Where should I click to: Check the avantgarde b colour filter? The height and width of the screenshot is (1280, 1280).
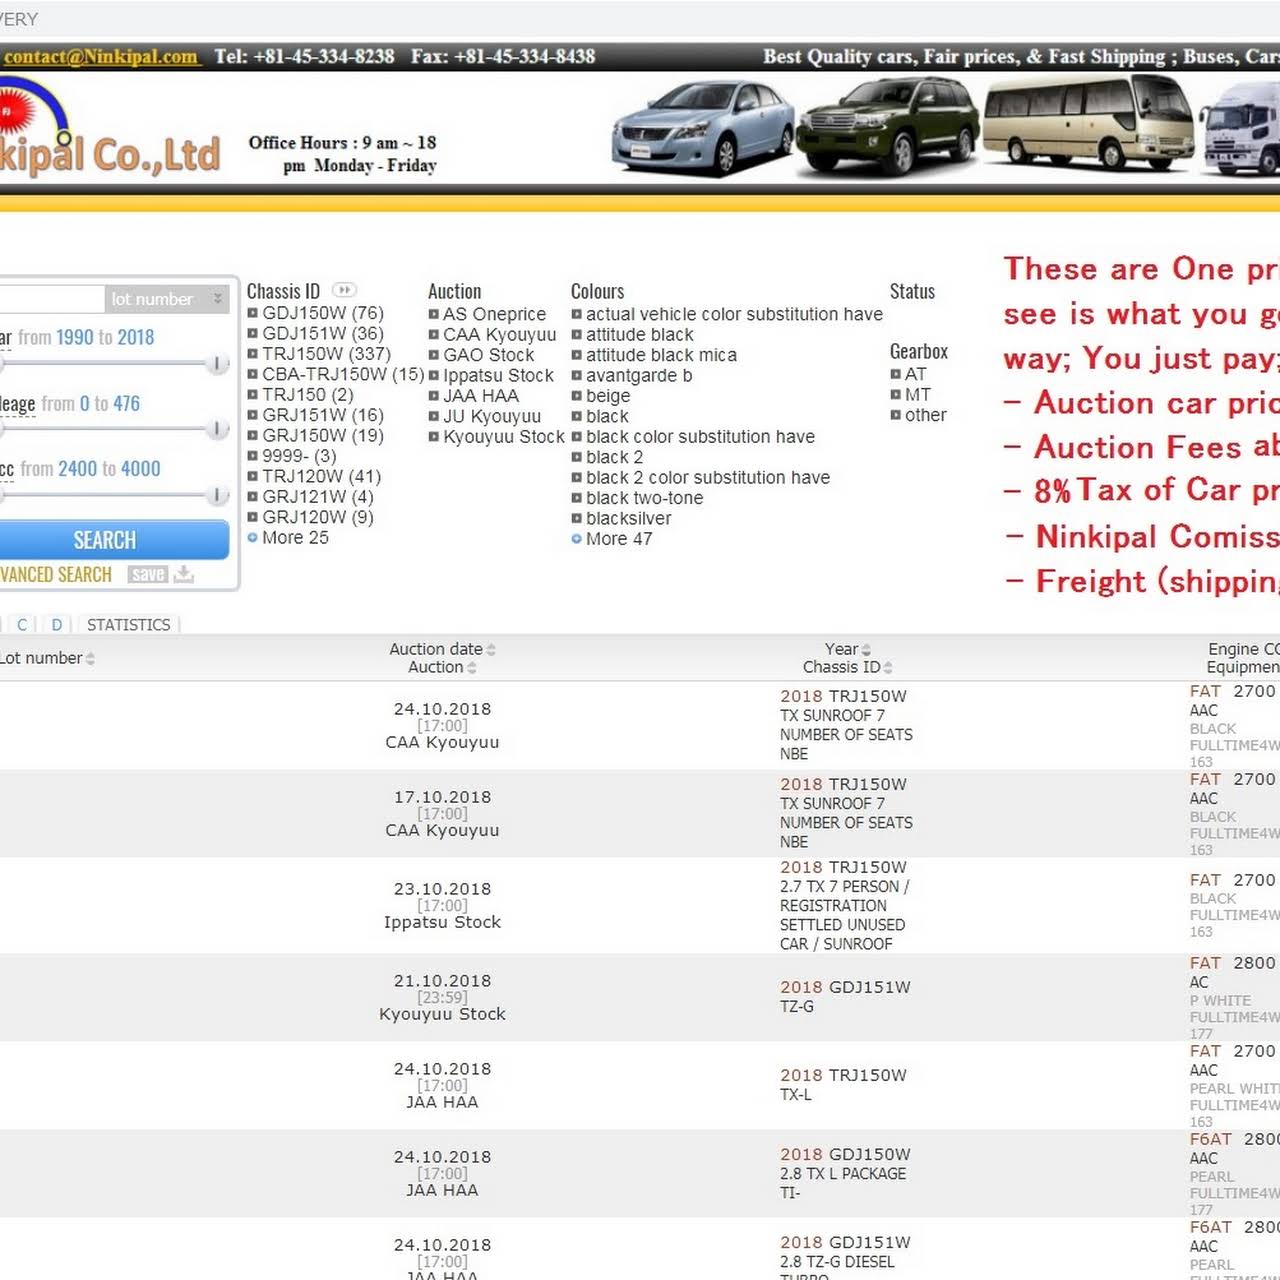click(577, 375)
